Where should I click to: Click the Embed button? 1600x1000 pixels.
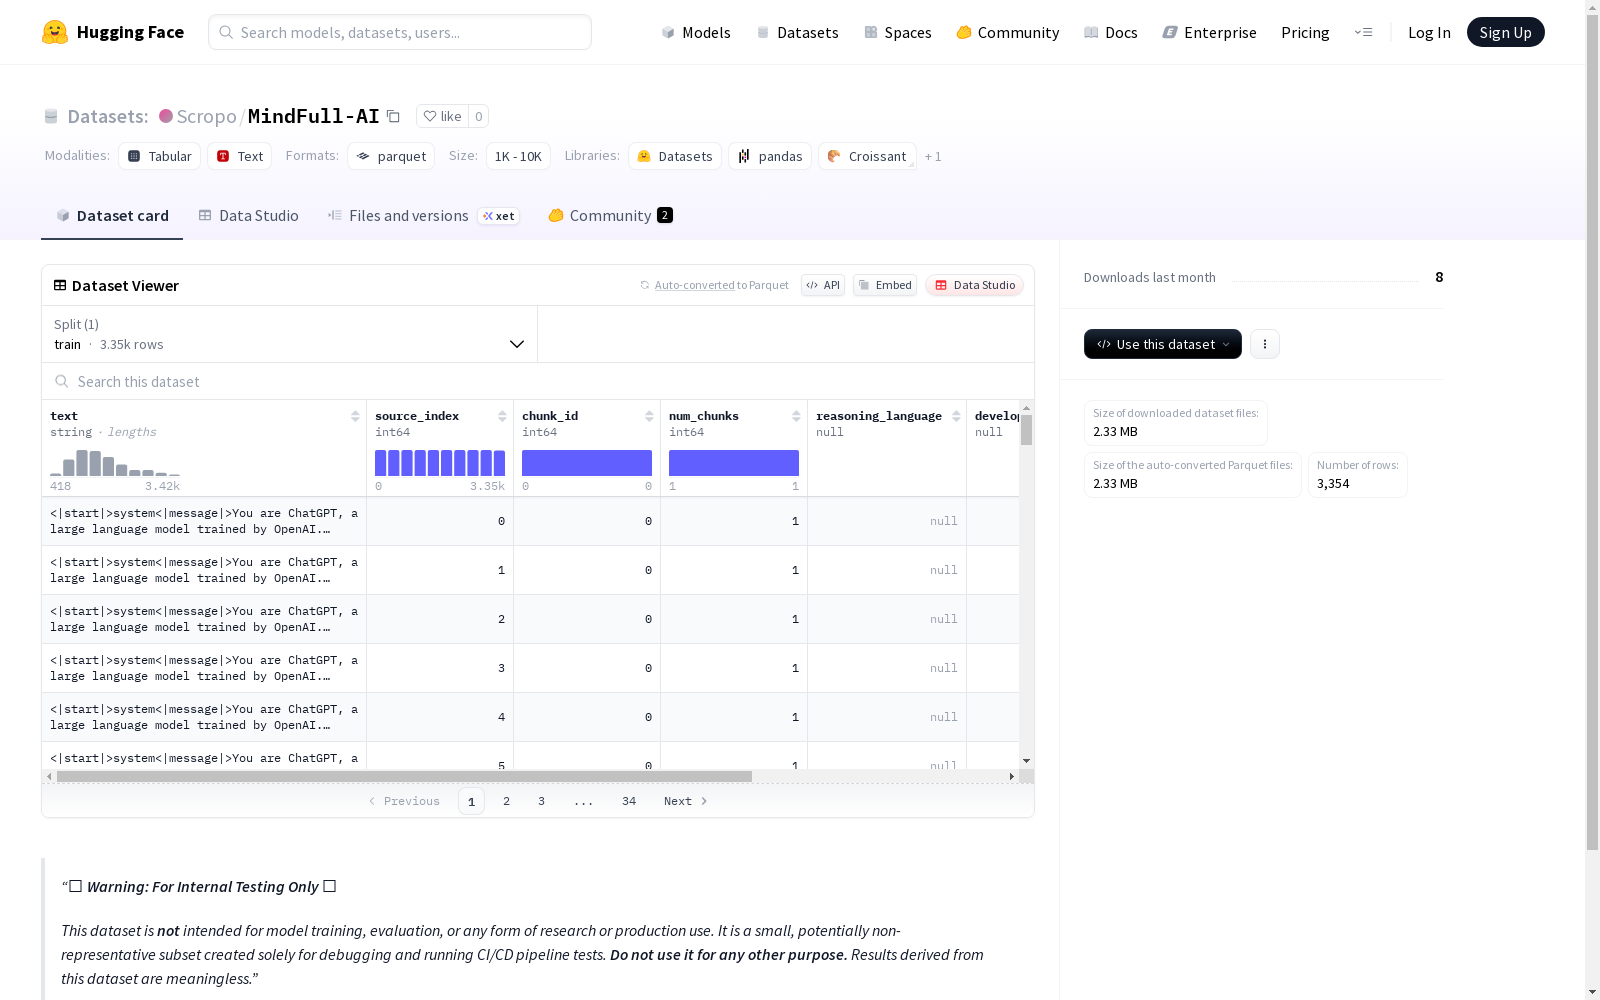[885, 285]
